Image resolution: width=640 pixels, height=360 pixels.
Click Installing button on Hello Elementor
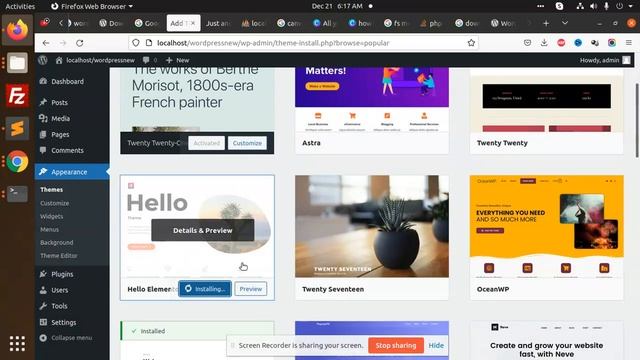[205, 289]
